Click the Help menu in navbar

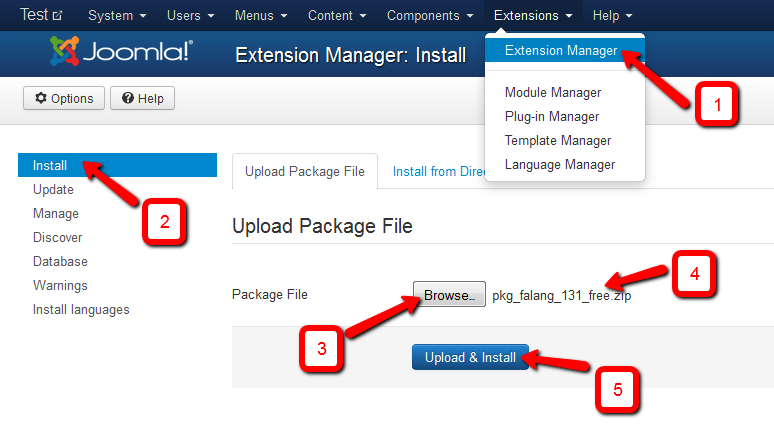pos(612,15)
